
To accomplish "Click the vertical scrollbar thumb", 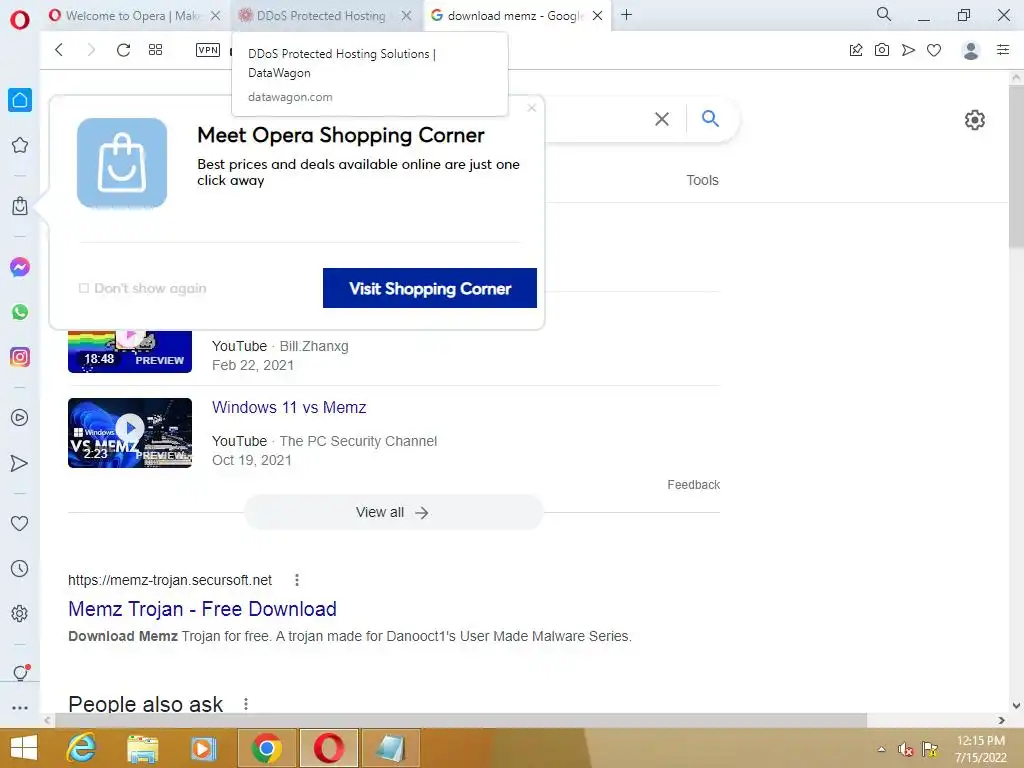I will [x=1016, y=167].
